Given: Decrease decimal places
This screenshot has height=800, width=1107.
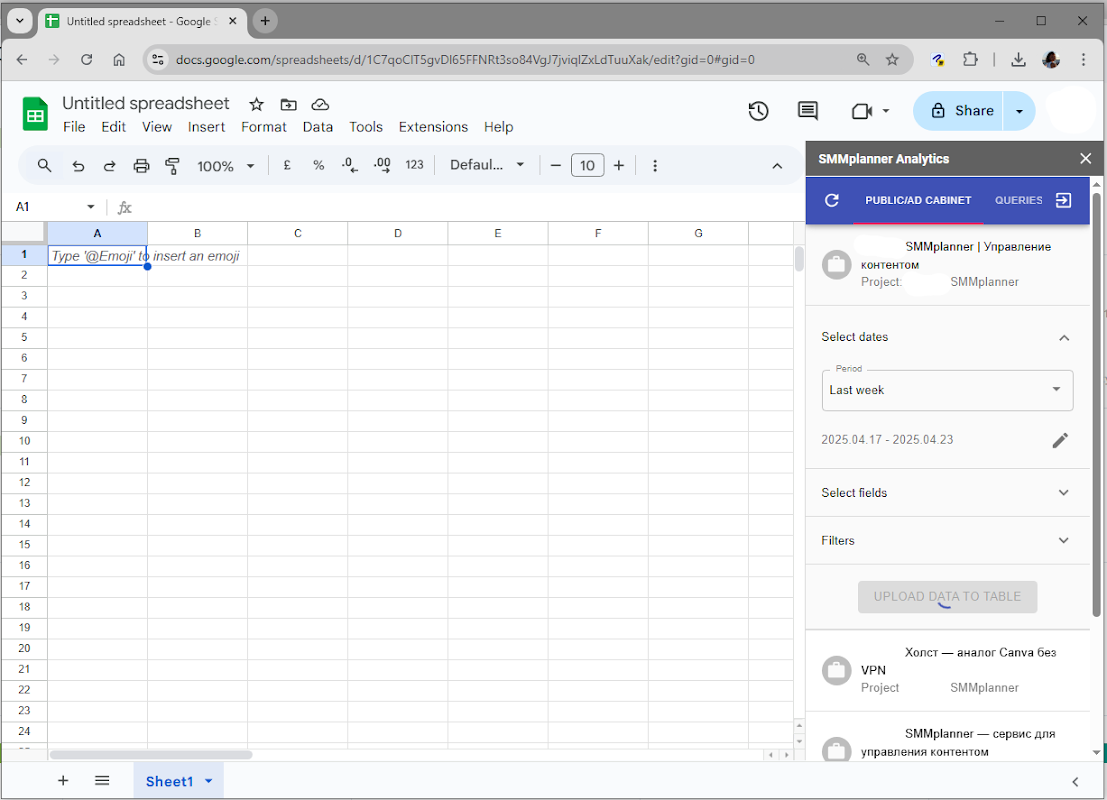Looking at the screenshot, I should tap(349, 165).
